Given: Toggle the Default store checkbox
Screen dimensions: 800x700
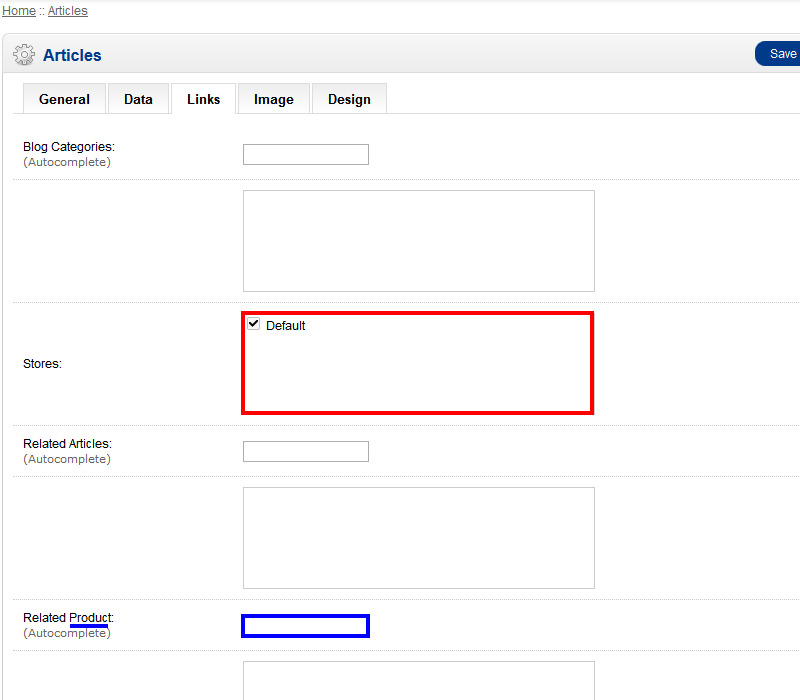Looking at the screenshot, I should pyautogui.click(x=254, y=324).
